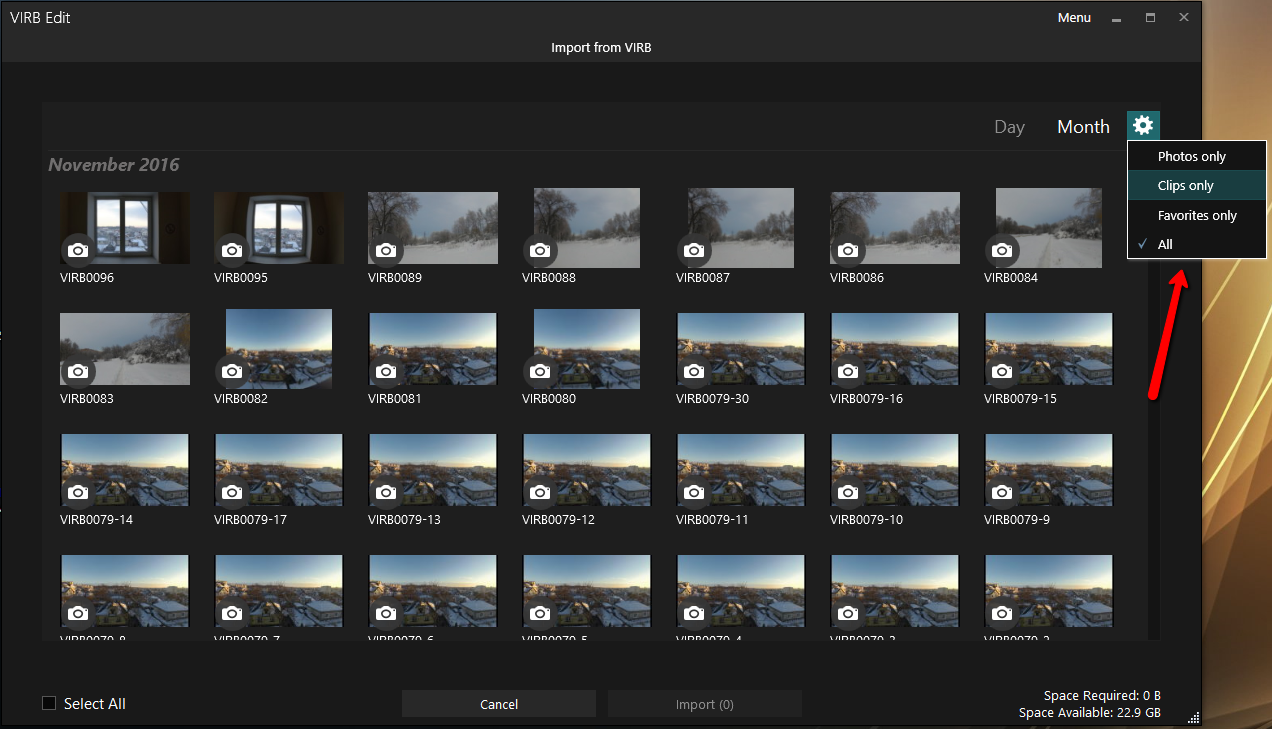Image resolution: width=1272 pixels, height=729 pixels.
Task: Click camera icon on VIRB0083 thumbnail
Action: pos(78,371)
